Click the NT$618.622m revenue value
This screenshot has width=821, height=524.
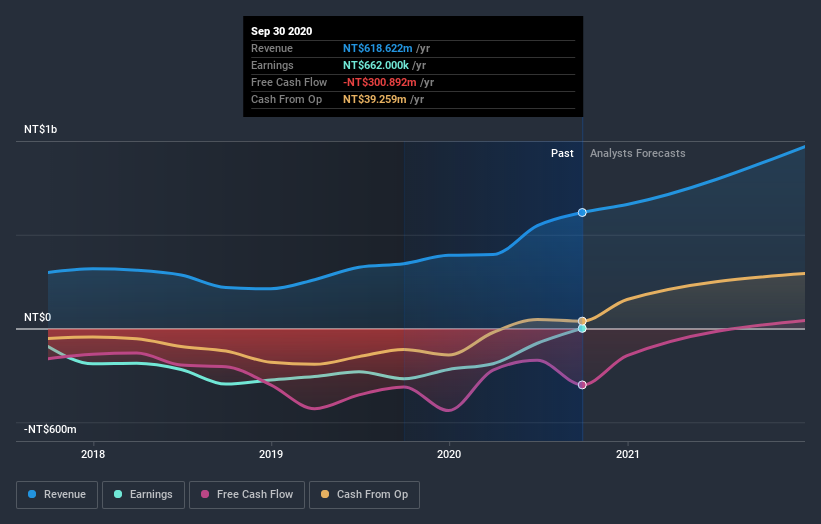(x=378, y=48)
